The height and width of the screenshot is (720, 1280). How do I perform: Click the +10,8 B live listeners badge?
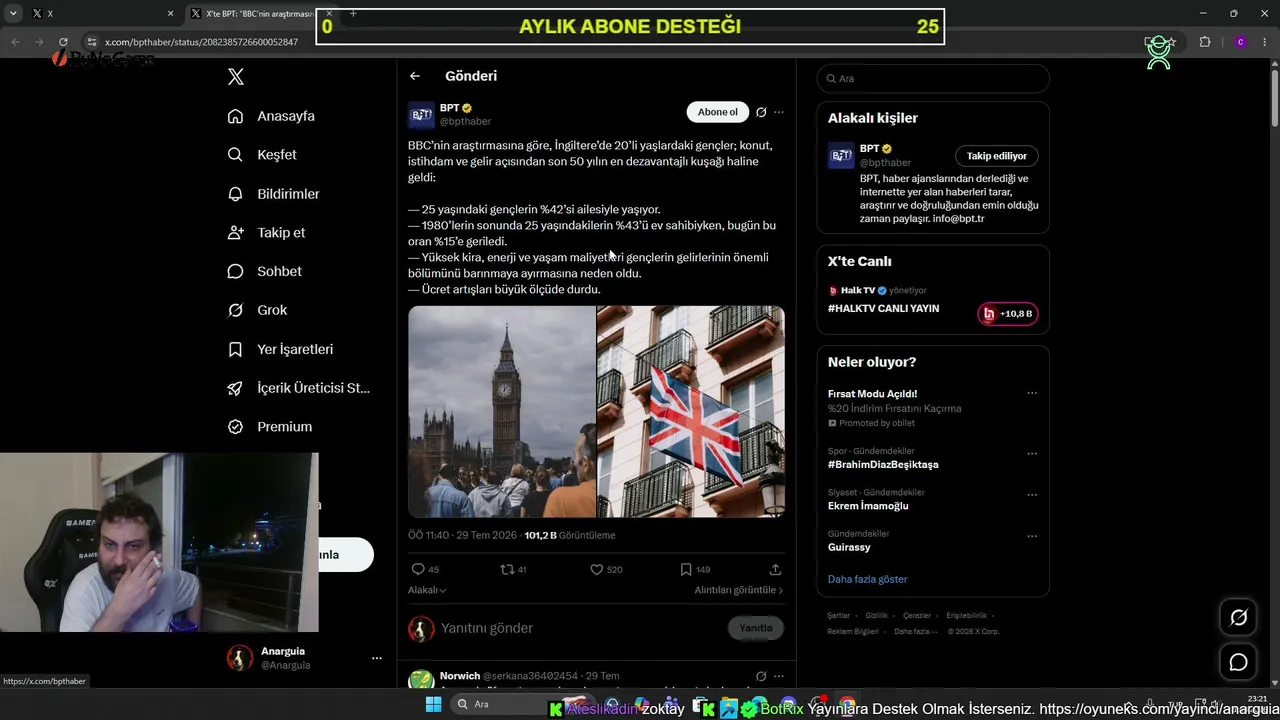point(1008,314)
